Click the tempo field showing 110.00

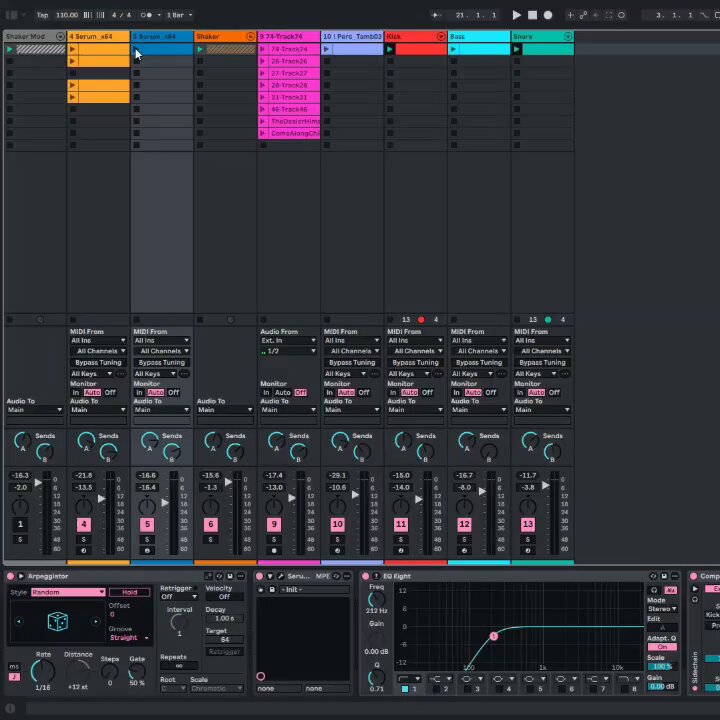pos(67,15)
